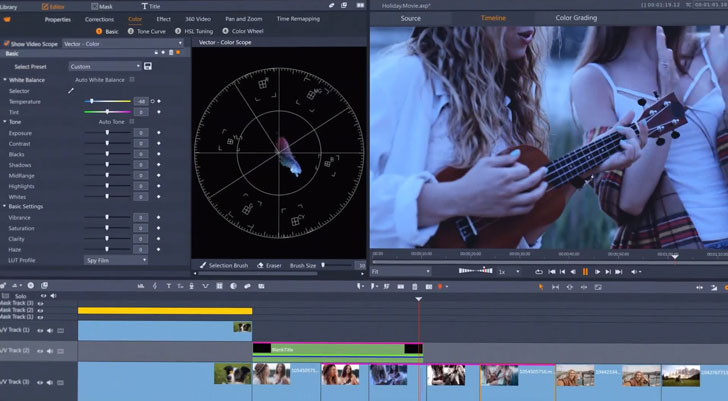Open the LUT Profile dropdown
Screen dimensions: 728x401
click(x=116, y=260)
